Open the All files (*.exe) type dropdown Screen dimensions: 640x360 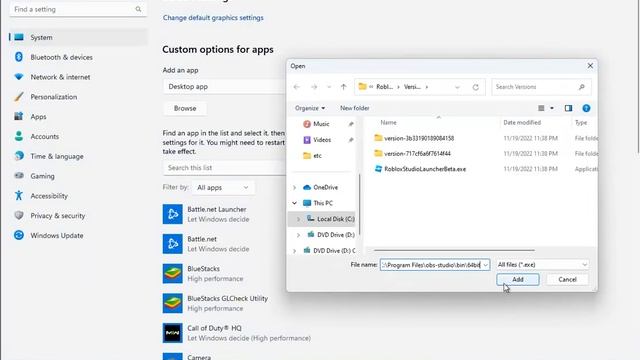pos(542,265)
